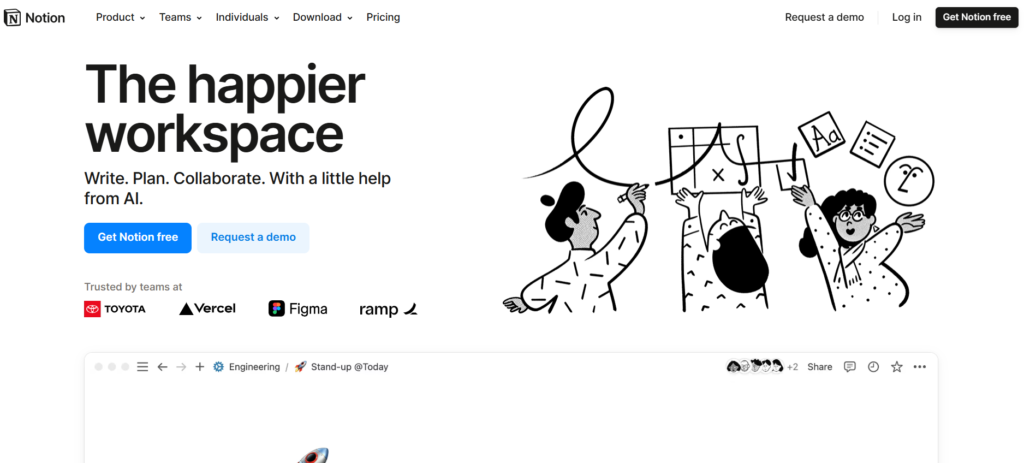Screen dimensions: 1024x463
Task: Open the comments speech bubble icon
Action: tap(850, 367)
